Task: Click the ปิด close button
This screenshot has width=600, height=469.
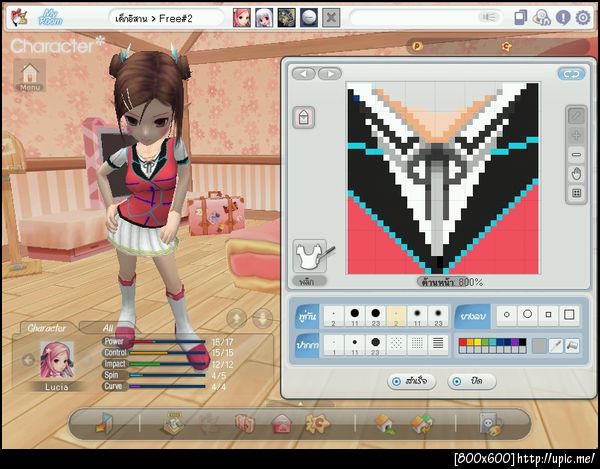Action: tap(472, 381)
